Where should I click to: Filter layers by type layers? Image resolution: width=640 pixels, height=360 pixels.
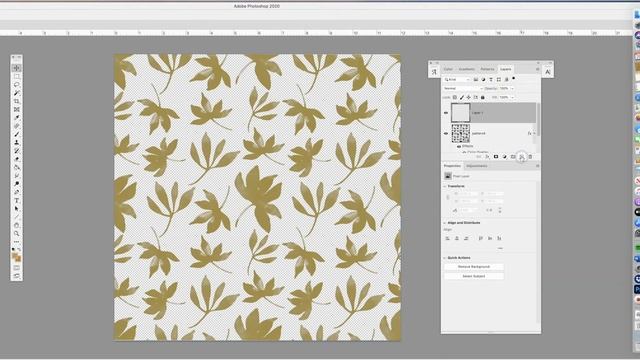point(491,80)
